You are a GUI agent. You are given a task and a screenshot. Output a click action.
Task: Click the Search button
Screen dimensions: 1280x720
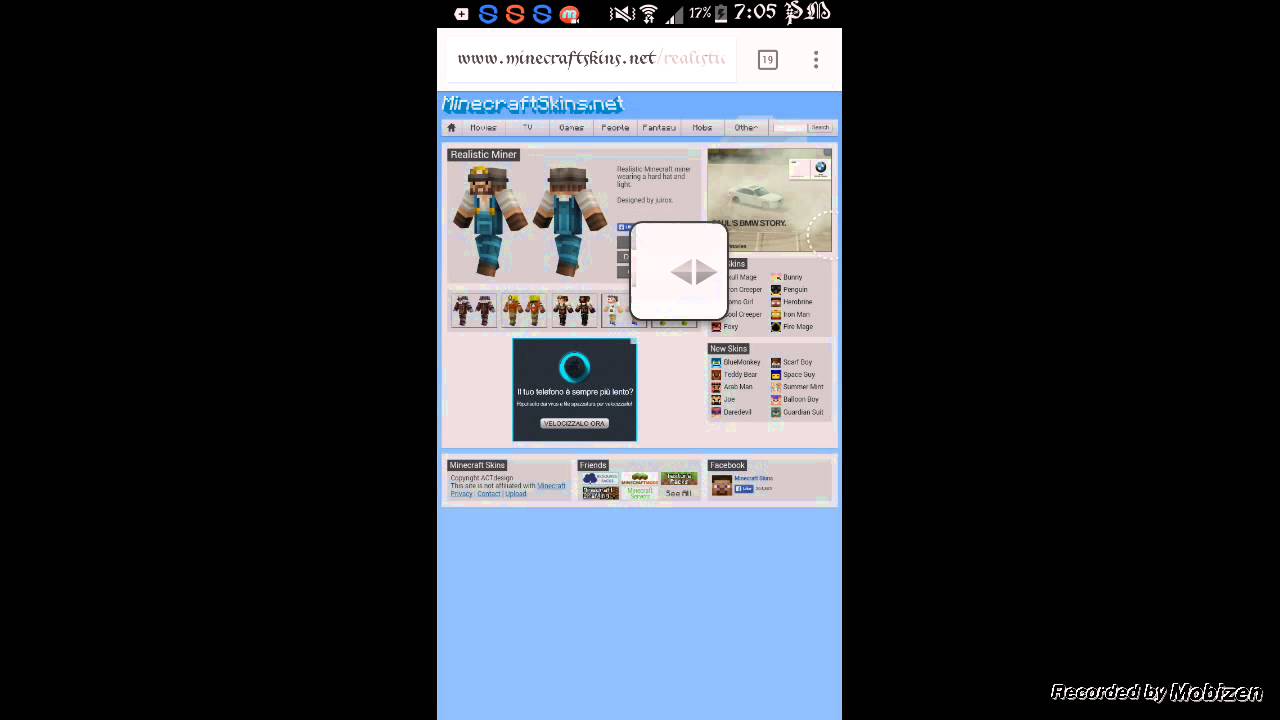(820, 128)
